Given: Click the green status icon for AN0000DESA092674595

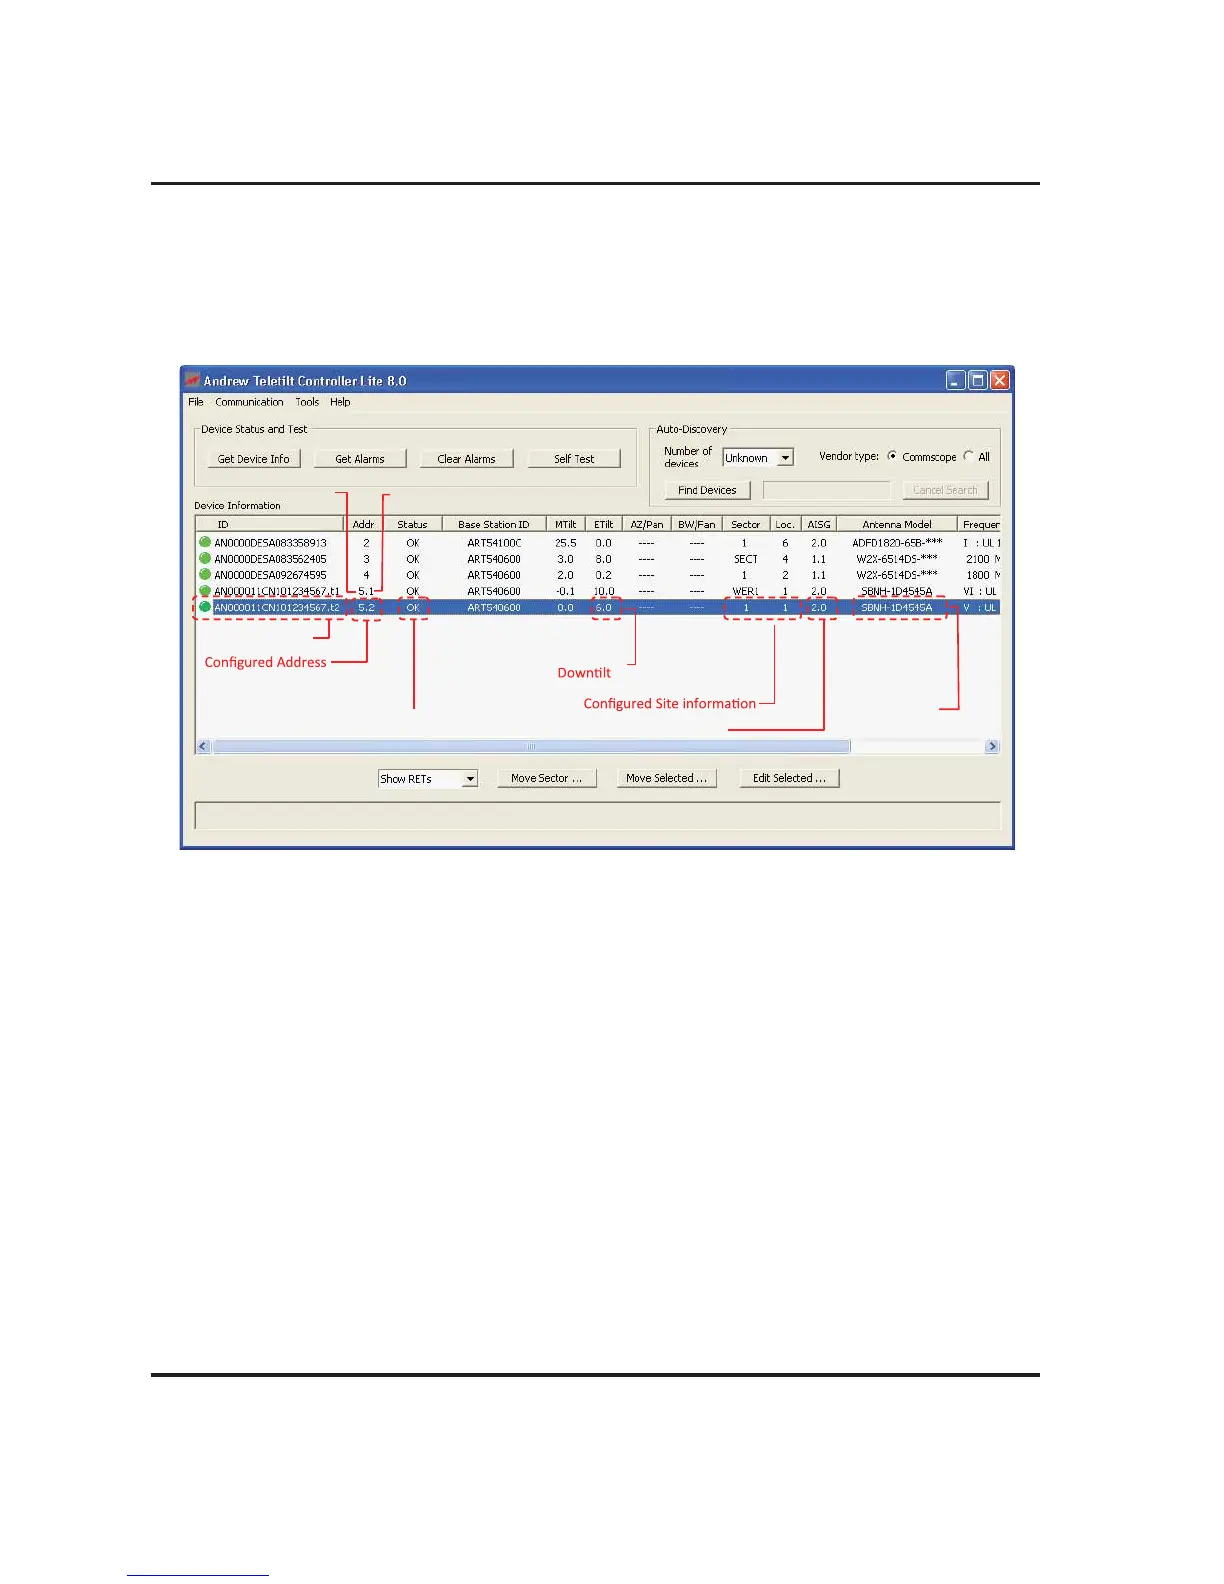Looking at the screenshot, I should (x=205, y=574).
